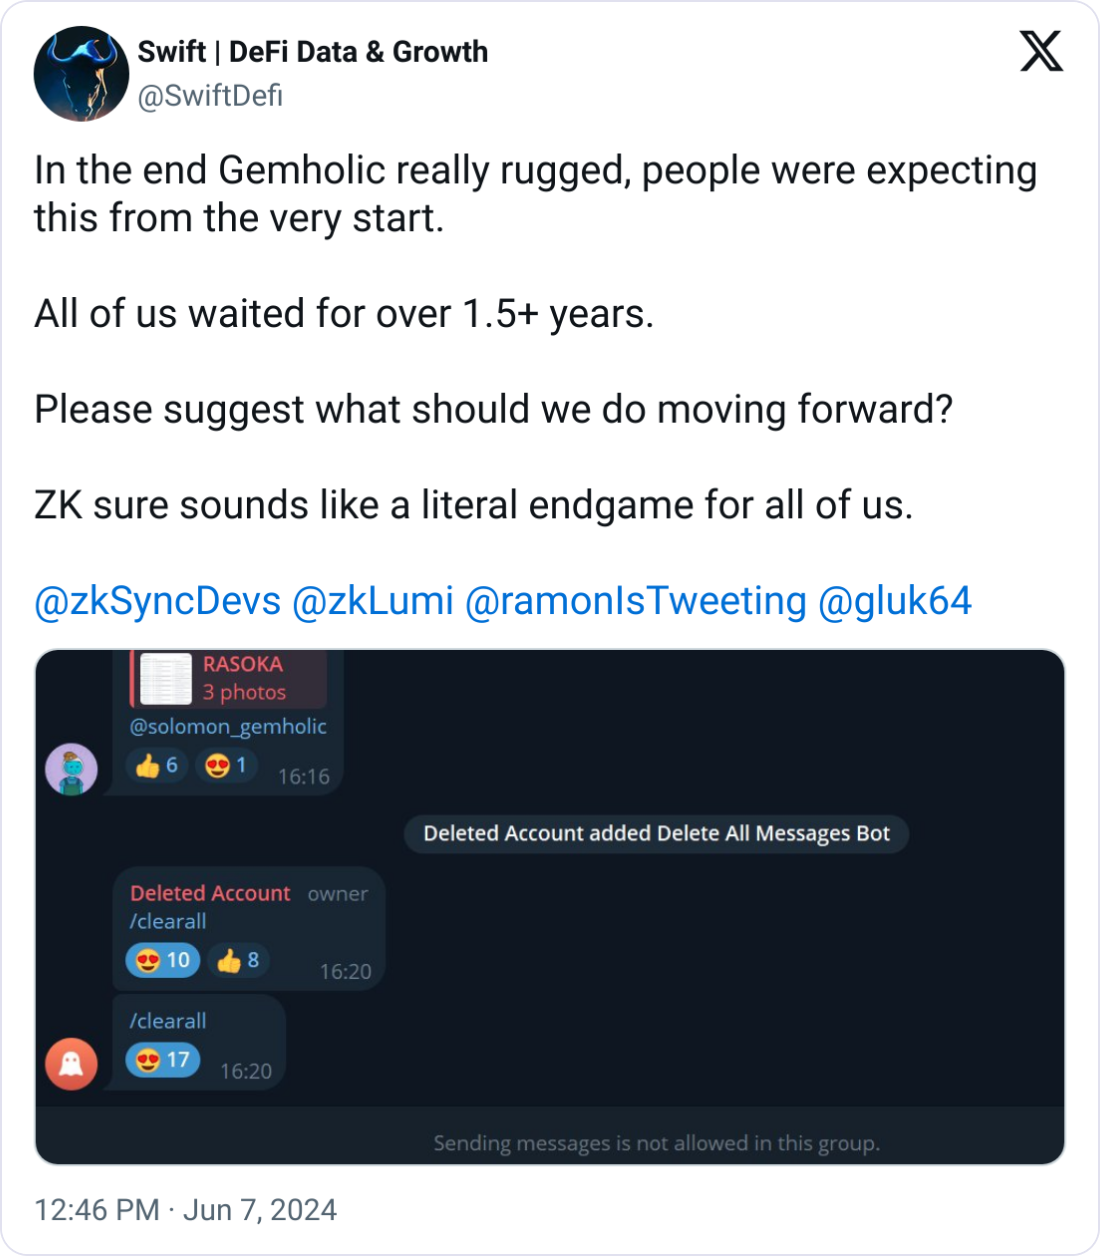The height and width of the screenshot is (1256, 1100).
Task: Toggle the heart-eyes 10 reaction
Action: (x=163, y=961)
